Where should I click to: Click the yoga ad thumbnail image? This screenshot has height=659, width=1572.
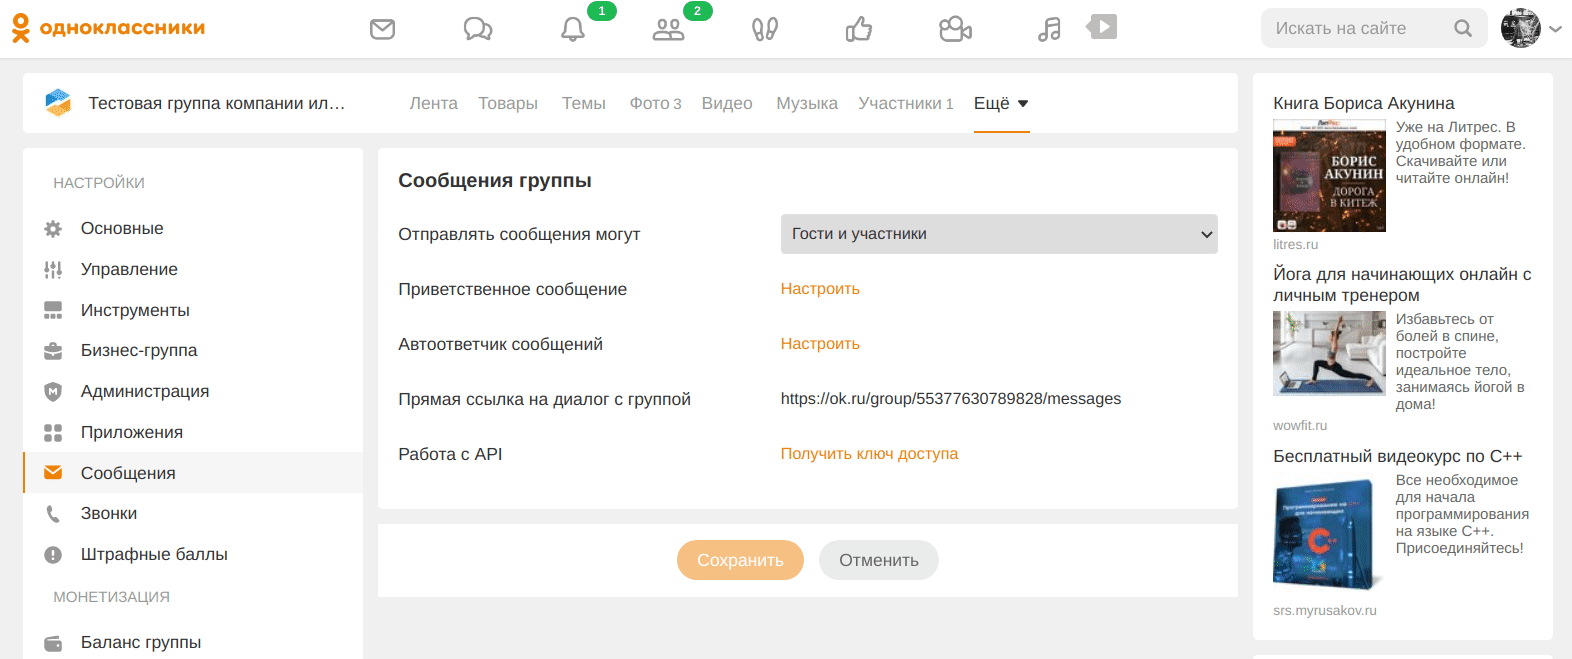point(1329,353)
